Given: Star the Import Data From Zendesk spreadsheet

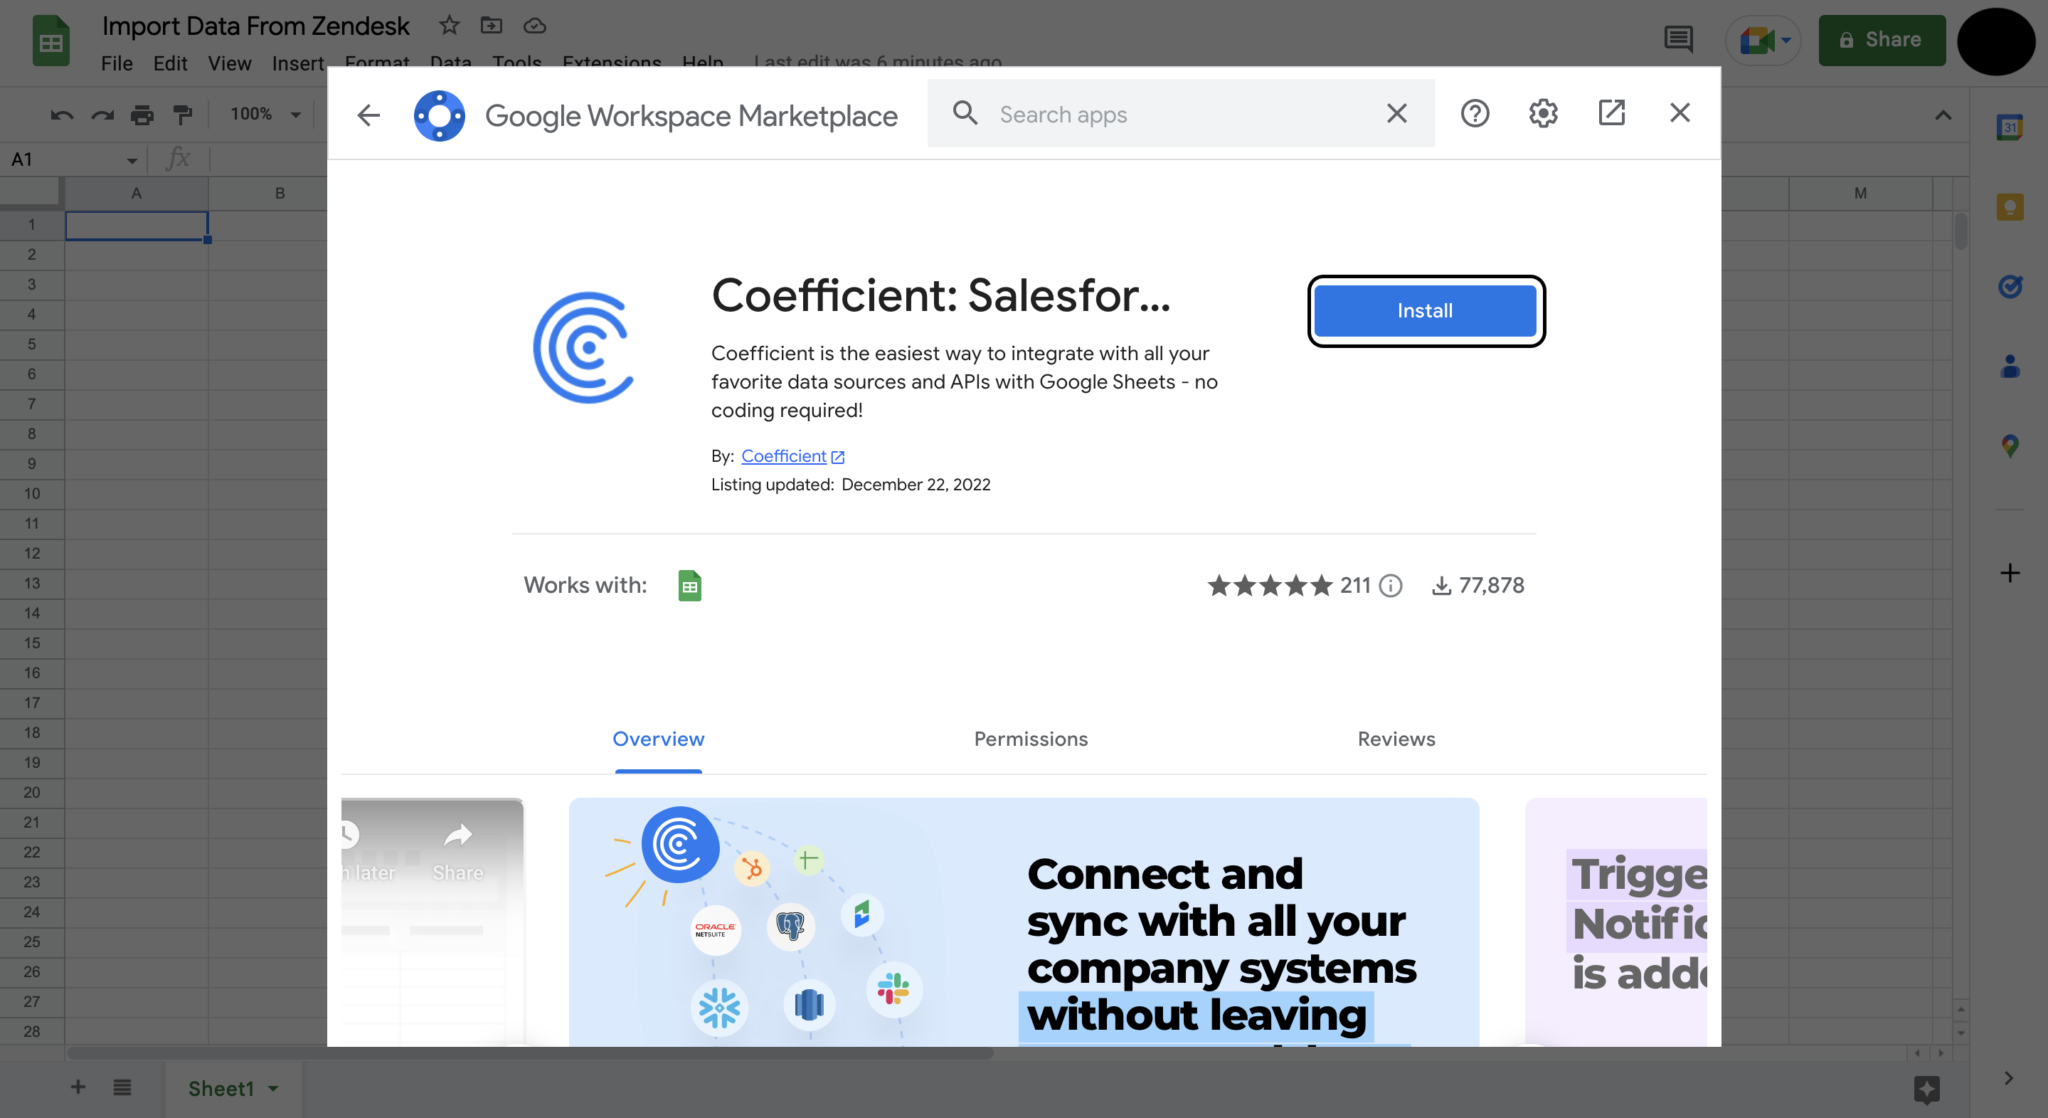Looking at the screenshot, I should click(449, 25).
